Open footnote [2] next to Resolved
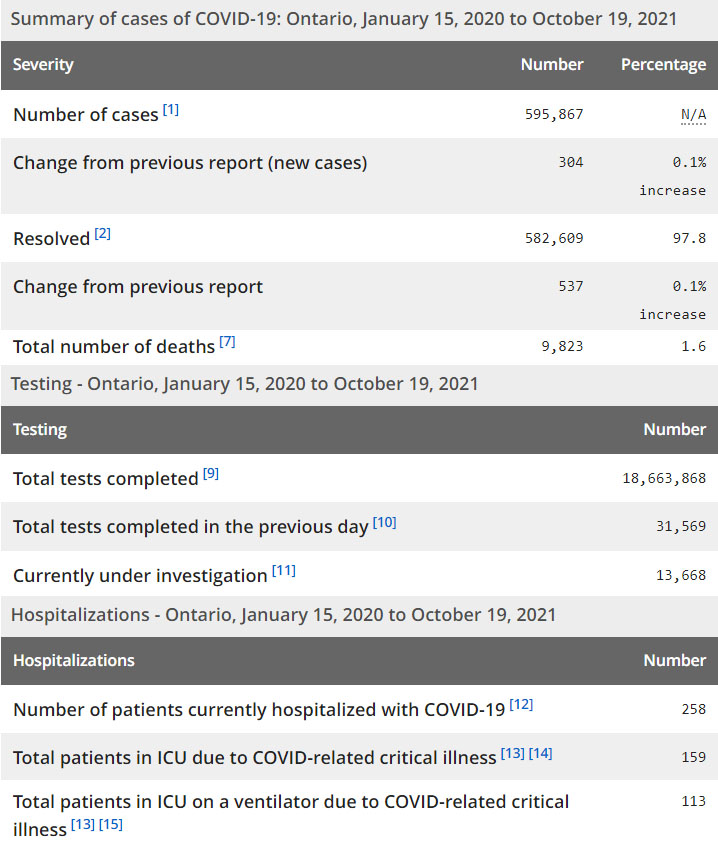The width and height of the screenshot is (718, 846). [x=103, y=234]
